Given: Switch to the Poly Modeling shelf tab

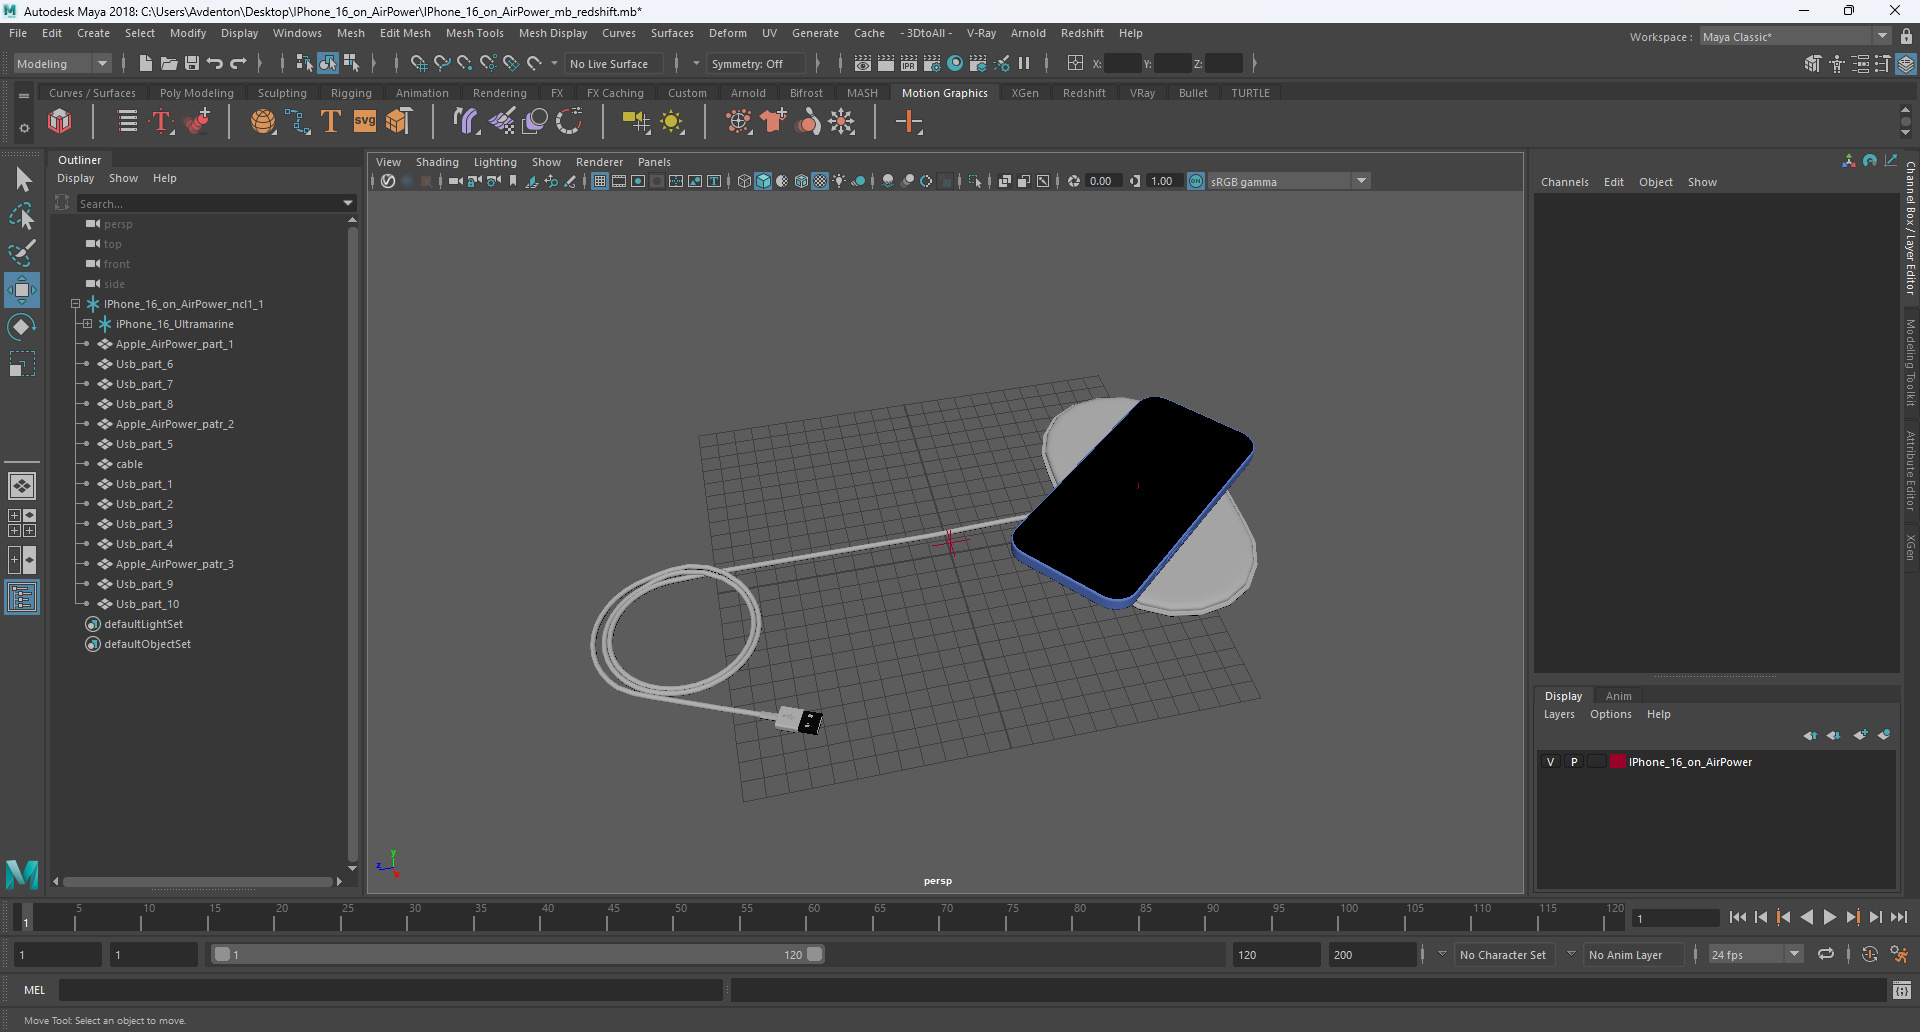Looking at the screenshot, I should (x=197, y=93).
